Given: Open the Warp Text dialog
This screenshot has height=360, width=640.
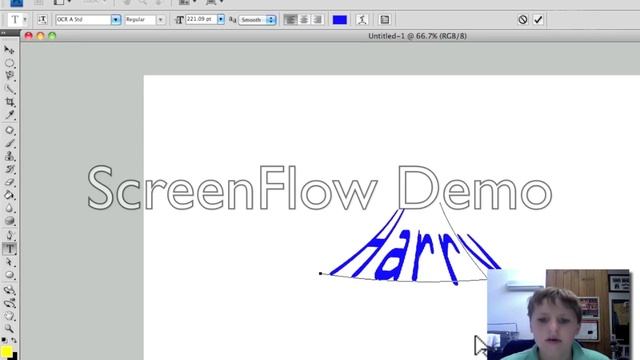Looking at the screenshot, I should (362, 20).
